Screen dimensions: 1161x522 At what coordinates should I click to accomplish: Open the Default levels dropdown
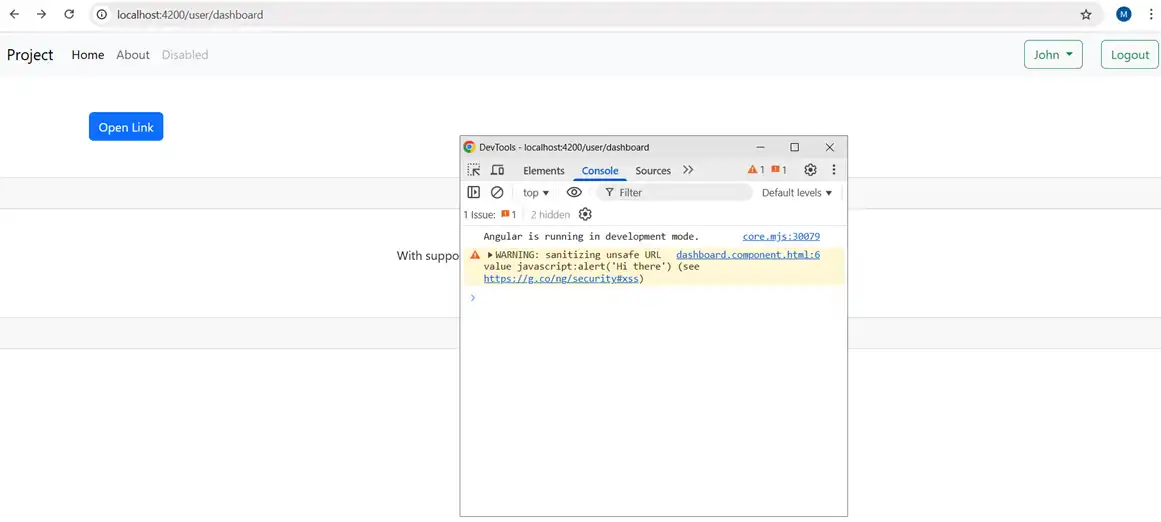click(x=796, y=193)
